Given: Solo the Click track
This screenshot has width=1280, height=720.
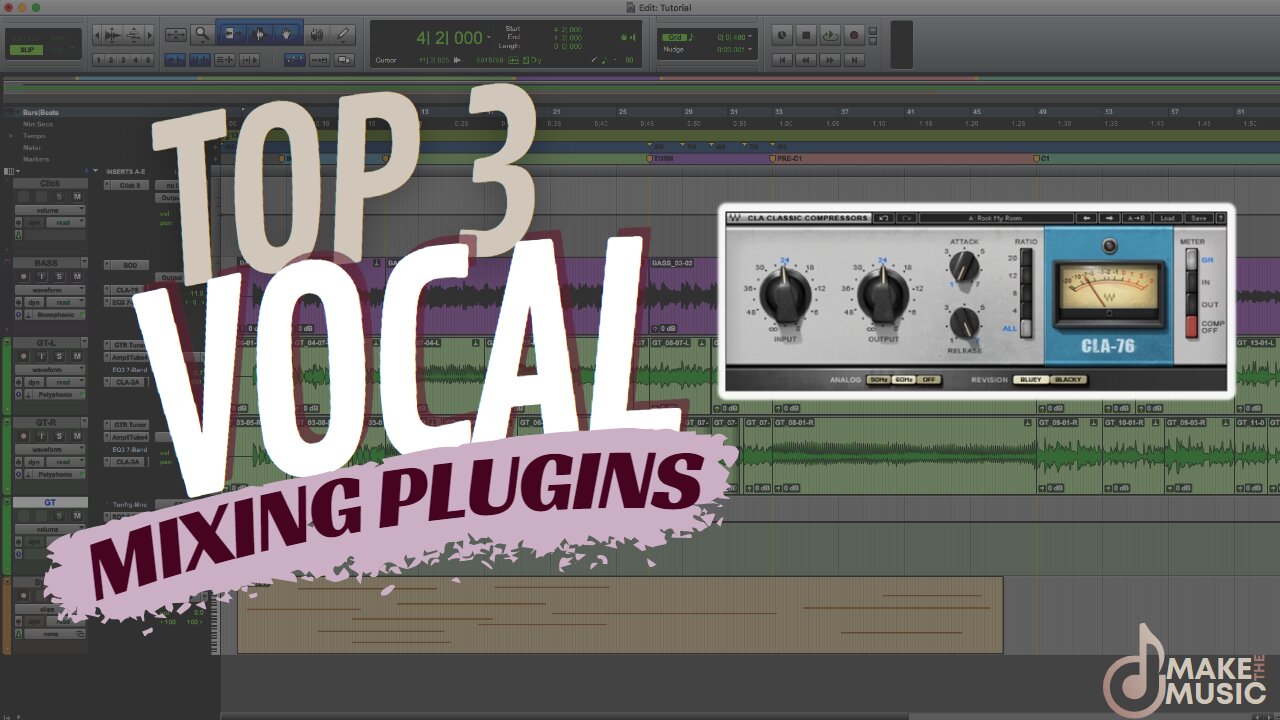Looking at the screenshot, I should [59, 197].
